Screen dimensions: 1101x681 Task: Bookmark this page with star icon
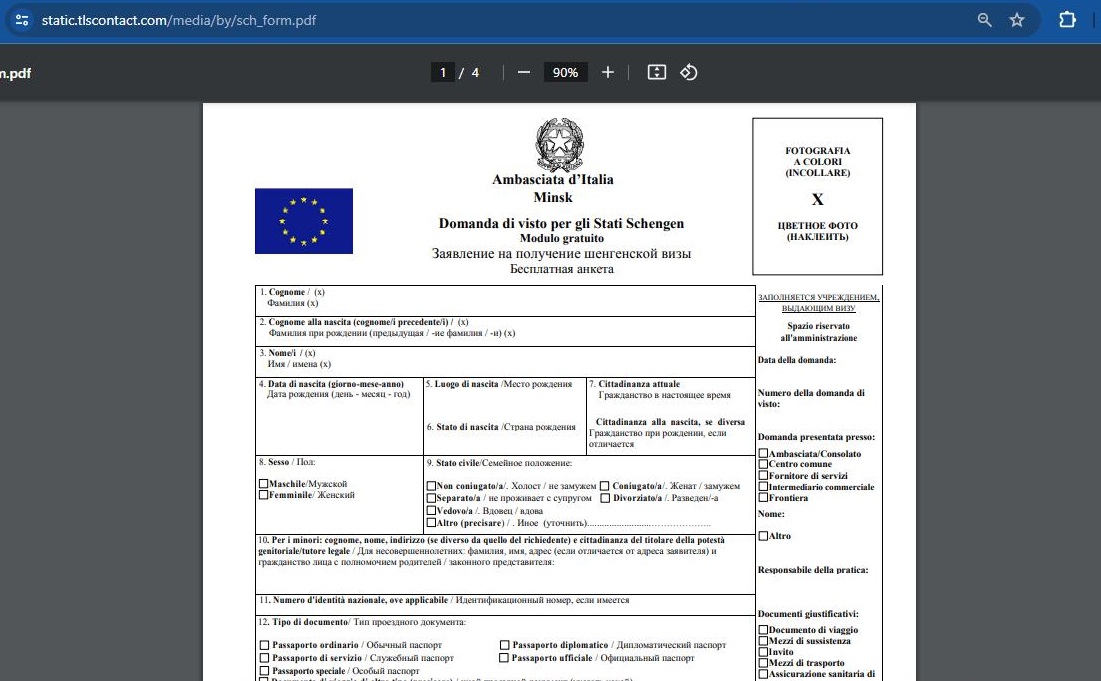click(x=1017, y=20)
